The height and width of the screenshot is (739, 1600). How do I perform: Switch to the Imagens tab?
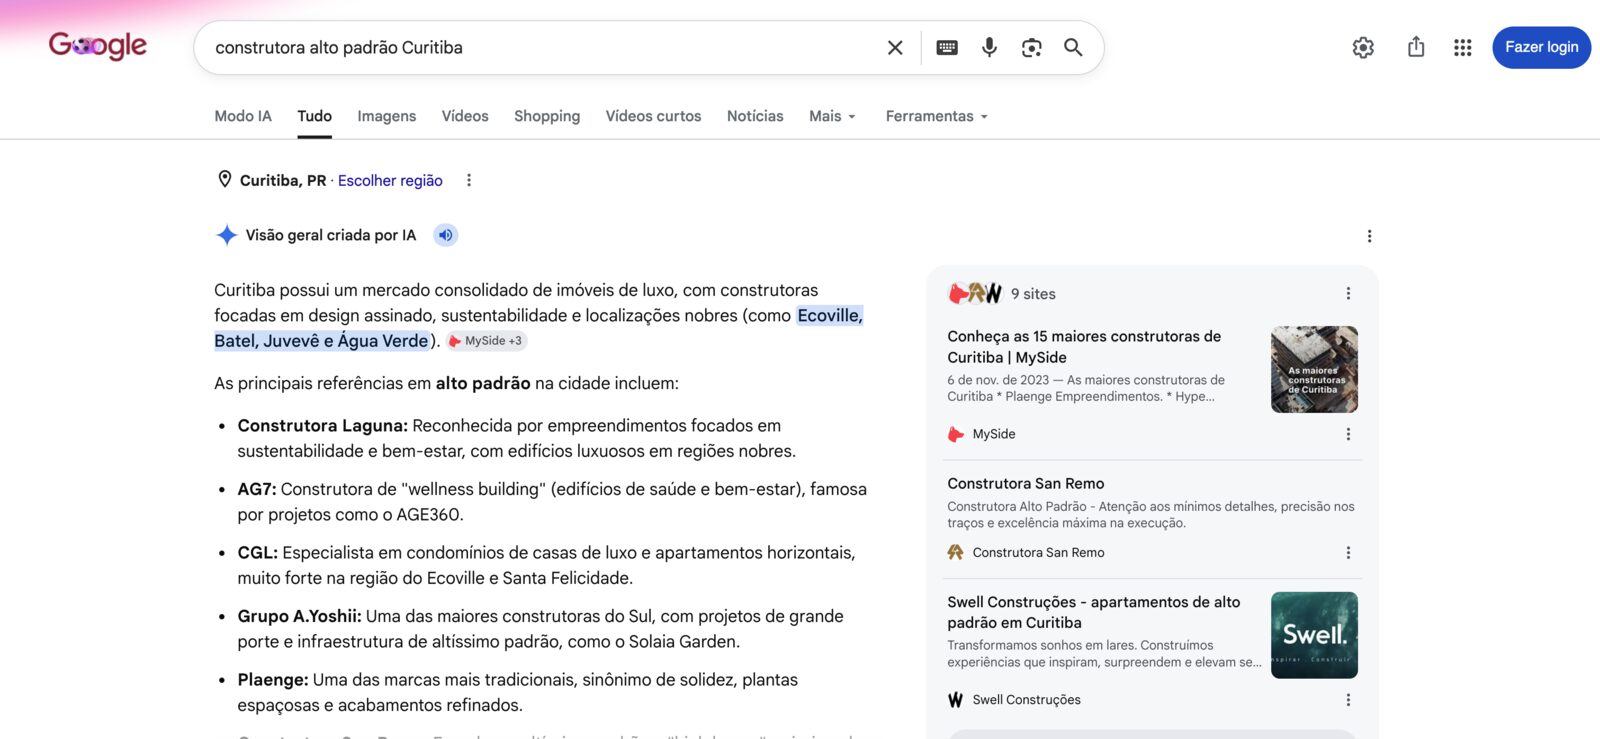point(387,116)
